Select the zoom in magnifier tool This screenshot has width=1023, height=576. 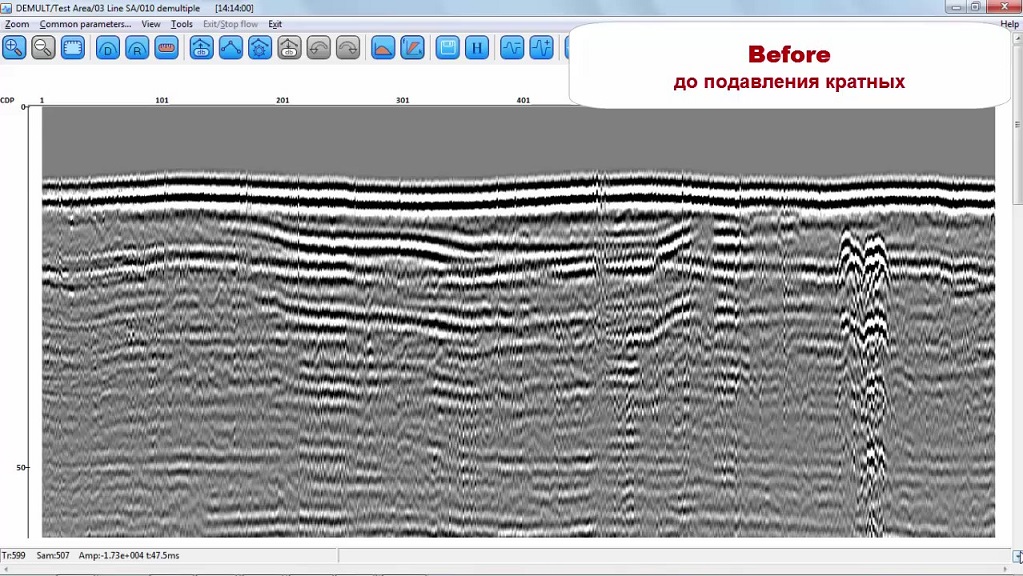coord(14,48)
